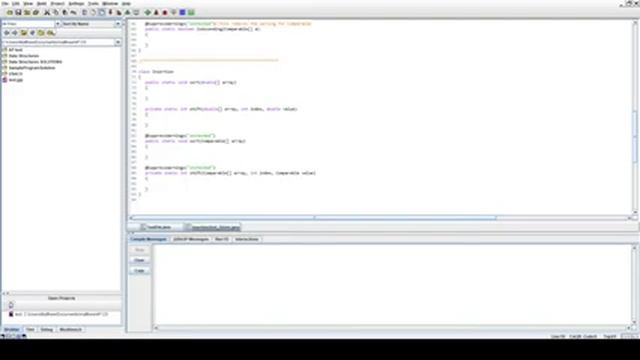
Task: Switch to the Run I/O tab
Action: pyautogui.click(x=222, y=239)
